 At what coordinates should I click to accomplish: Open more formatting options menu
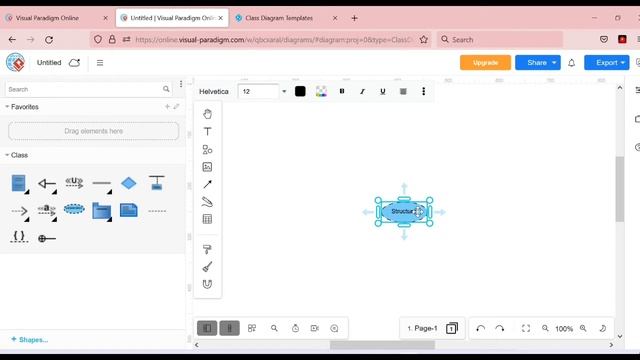[424, 91]
